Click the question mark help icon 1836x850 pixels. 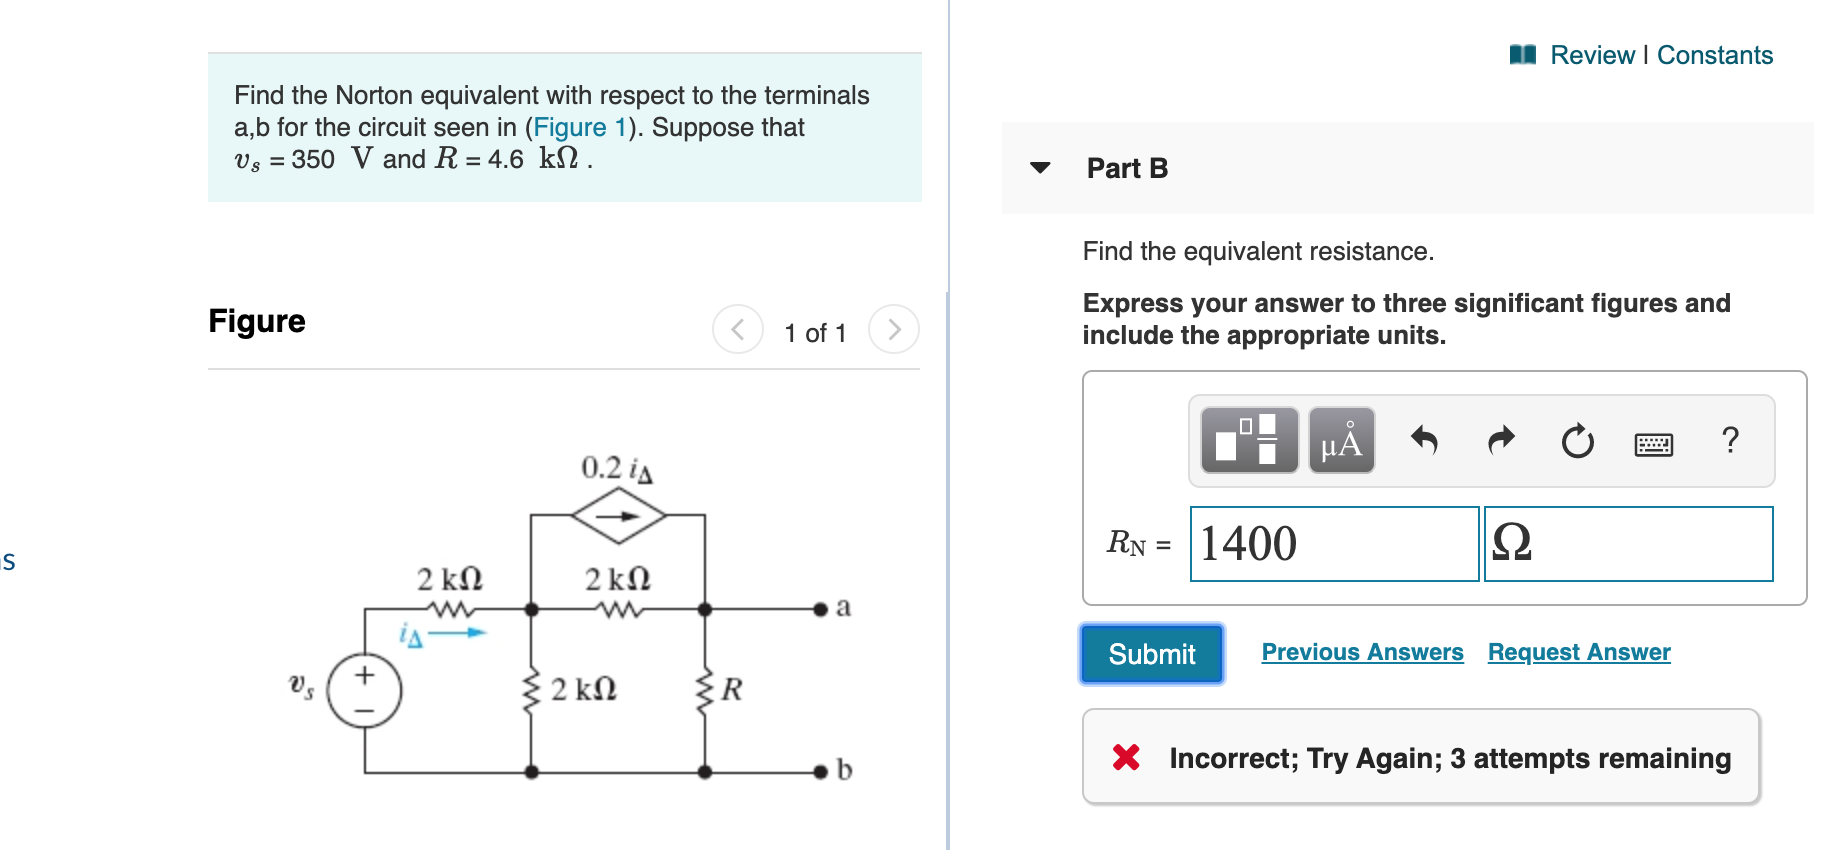tap(1730, 440)
